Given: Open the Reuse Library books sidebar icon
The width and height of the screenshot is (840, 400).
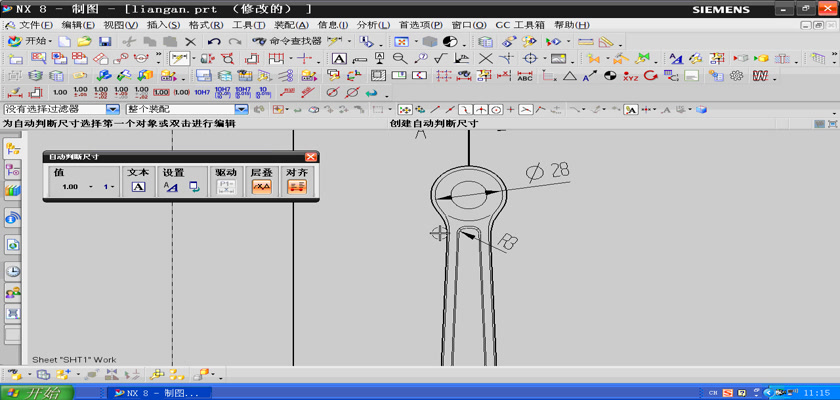Looking at the screenshot, I should point(13,190).
